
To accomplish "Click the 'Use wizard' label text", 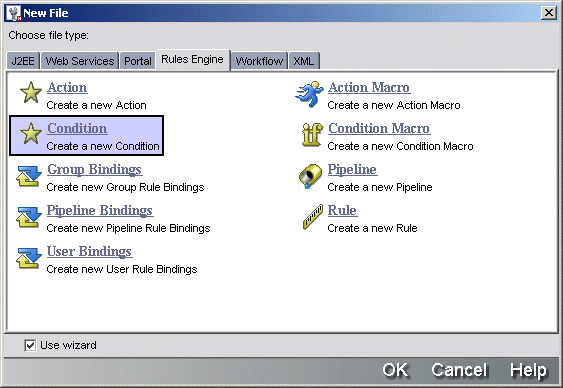I will (x=68, y=345).
